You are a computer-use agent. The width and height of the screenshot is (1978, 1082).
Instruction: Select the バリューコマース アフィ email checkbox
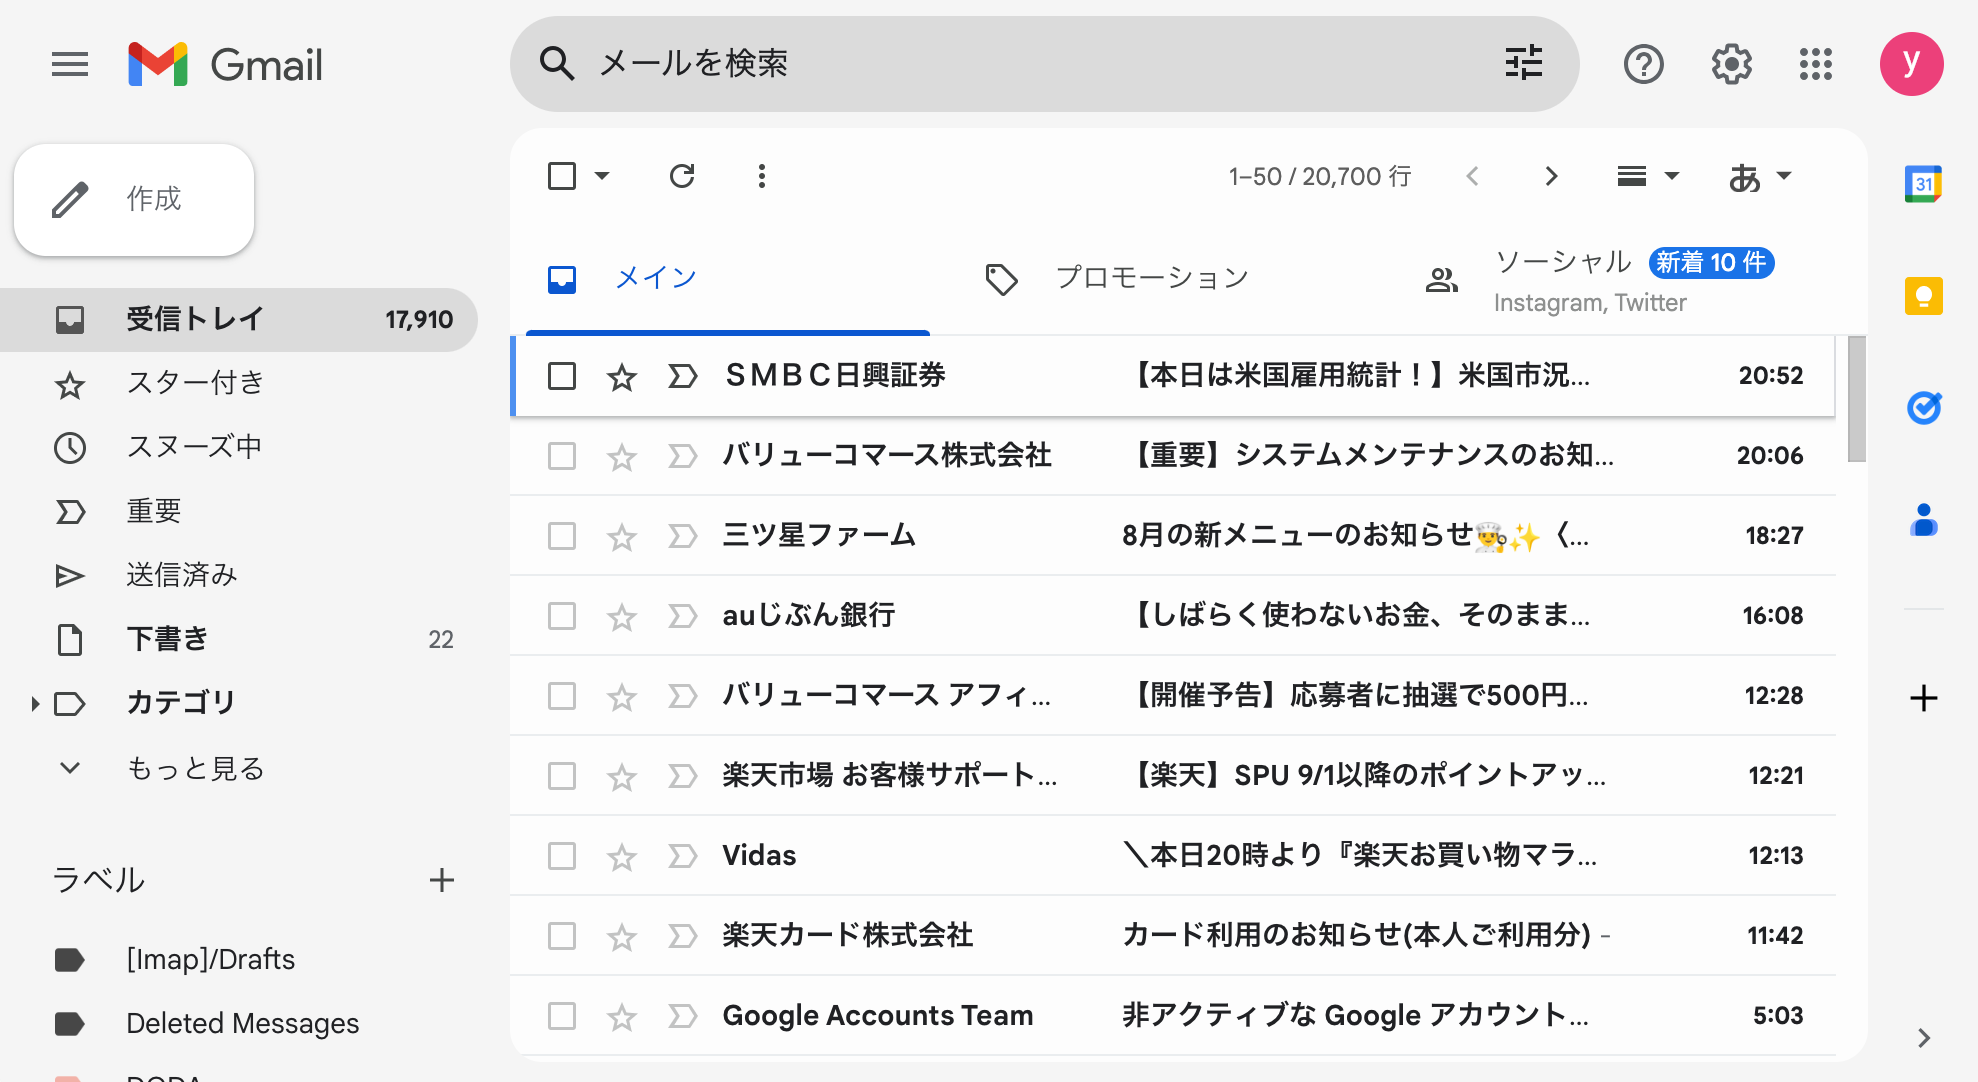562,696
